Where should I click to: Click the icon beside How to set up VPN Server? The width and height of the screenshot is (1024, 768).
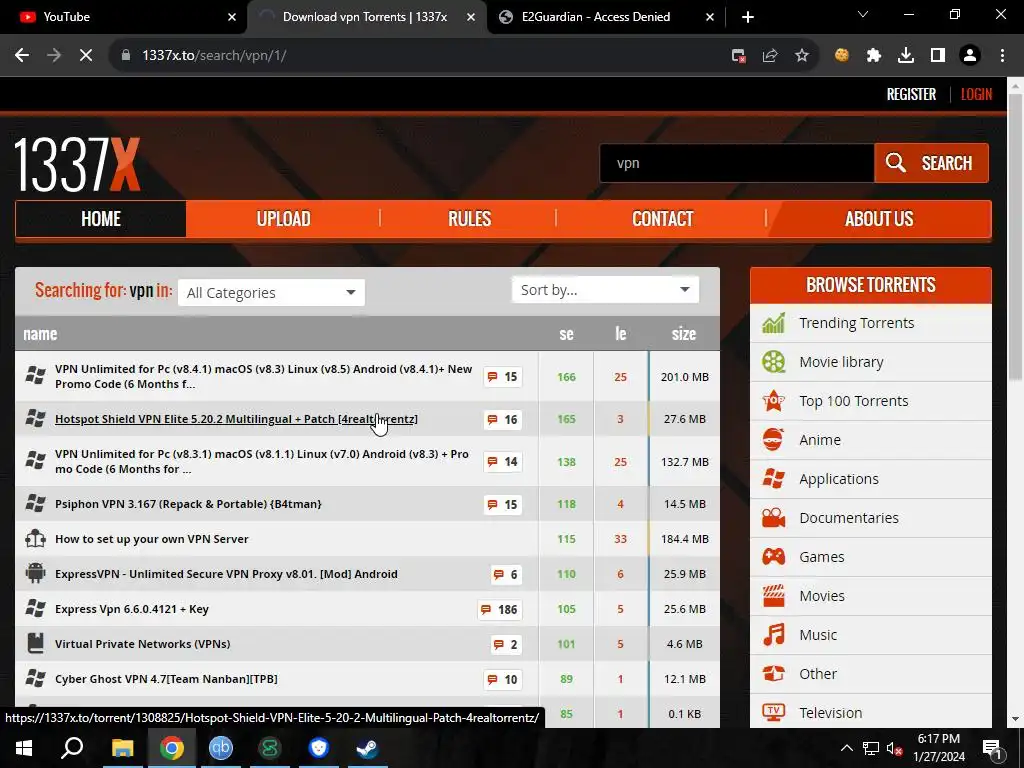tap(35, 539)
